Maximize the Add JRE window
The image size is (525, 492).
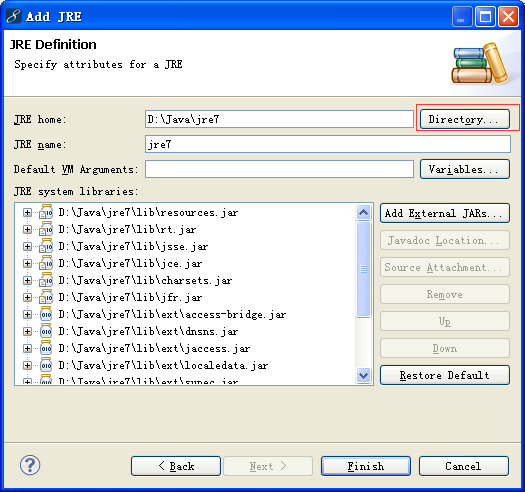click(x=485, y=16)
